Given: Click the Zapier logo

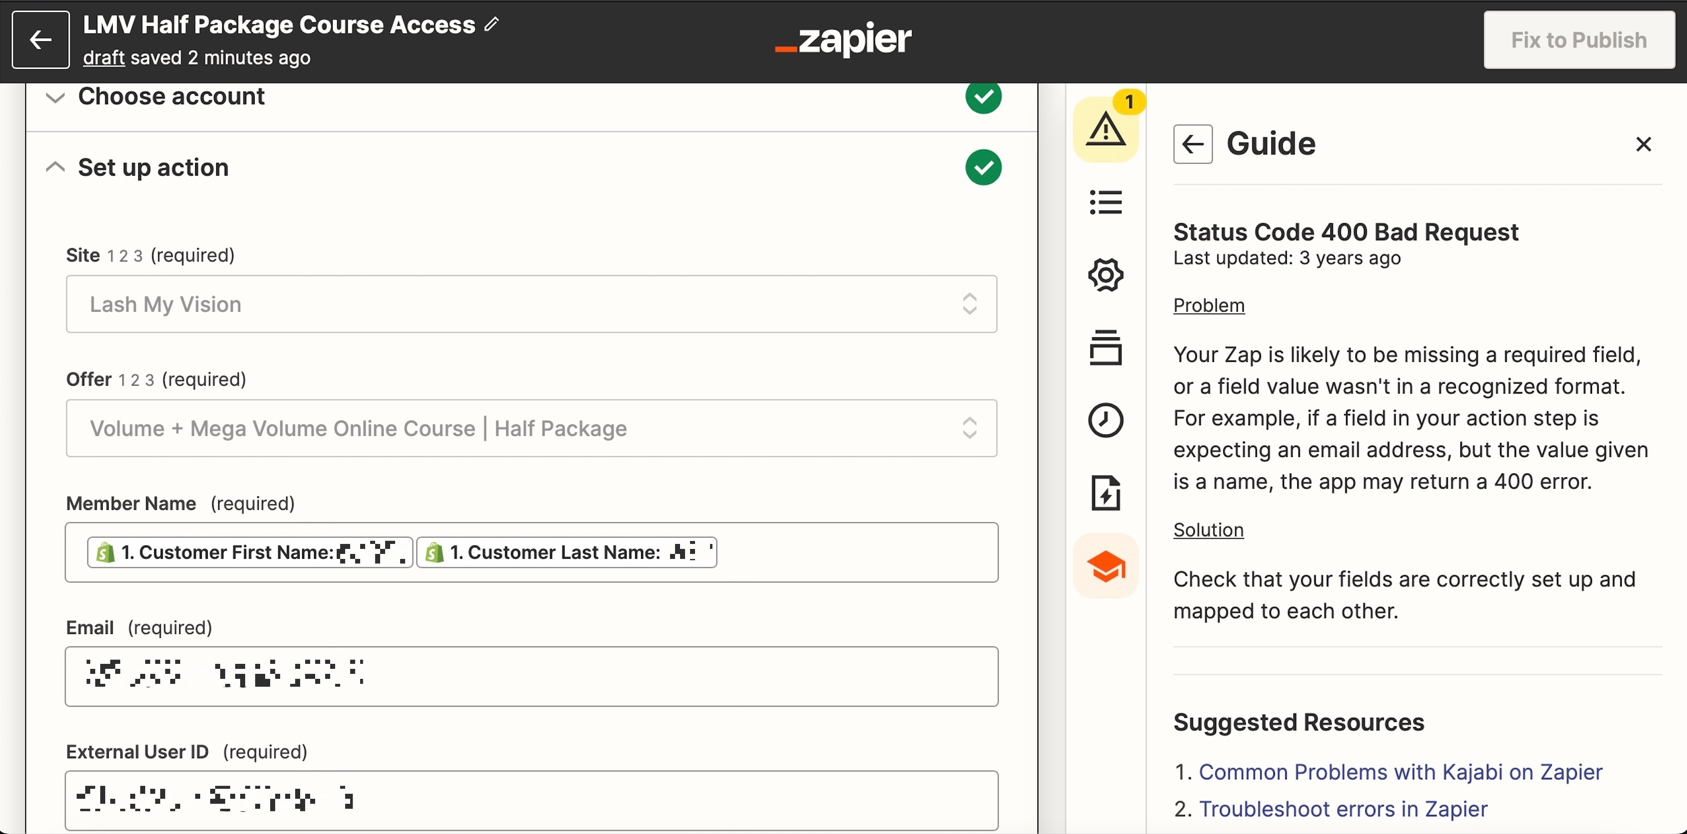Looking at the screenshot, I should click(843, 40).
